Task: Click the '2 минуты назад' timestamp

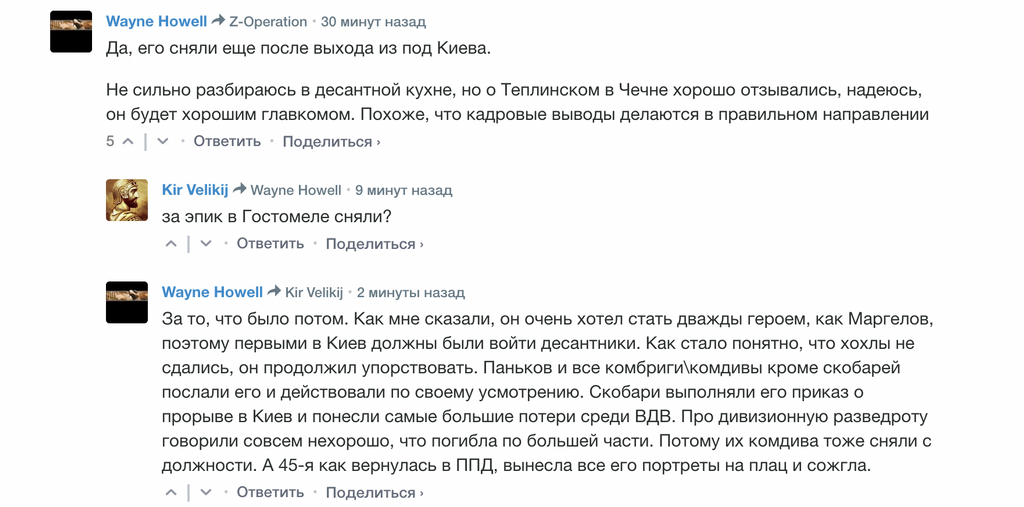Action: click(410, 292)
